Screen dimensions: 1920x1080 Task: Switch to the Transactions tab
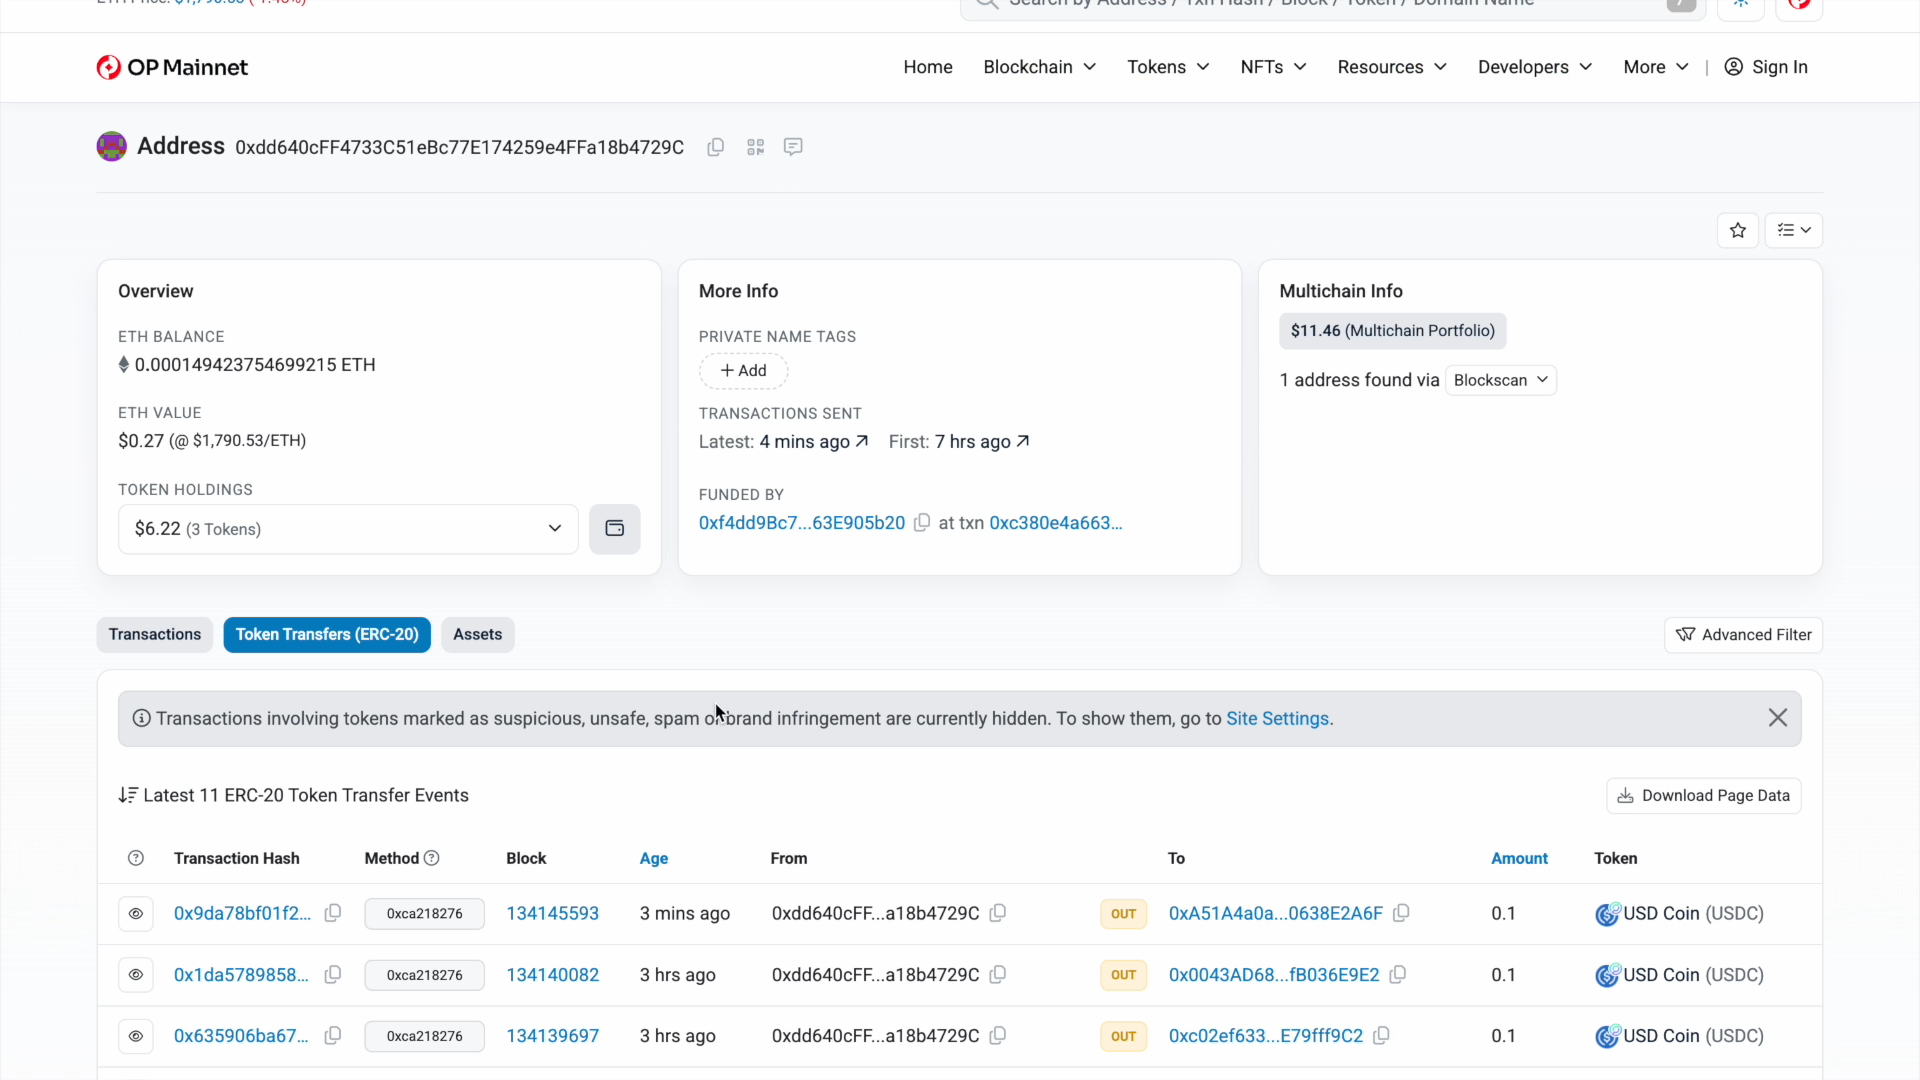pyautogui.click(x=155, y=635)
